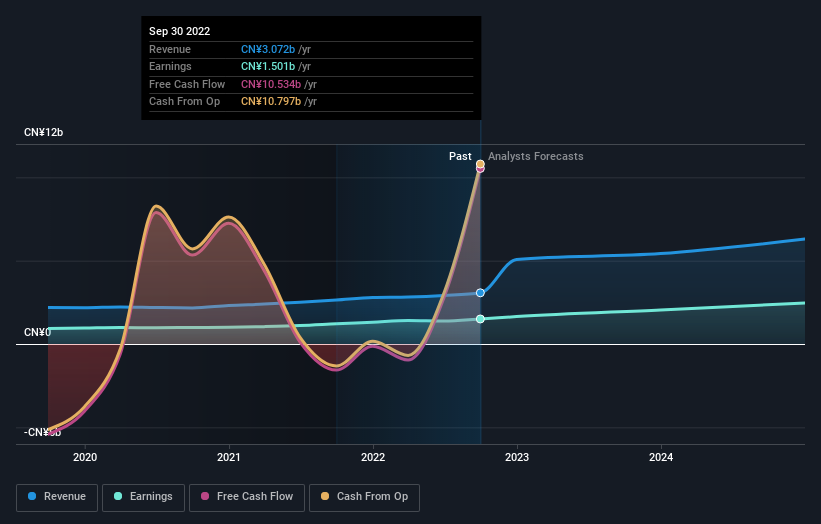821x524 pixels.
Task: Click the teal Earnings legend dot
Action: click(119, 497)
